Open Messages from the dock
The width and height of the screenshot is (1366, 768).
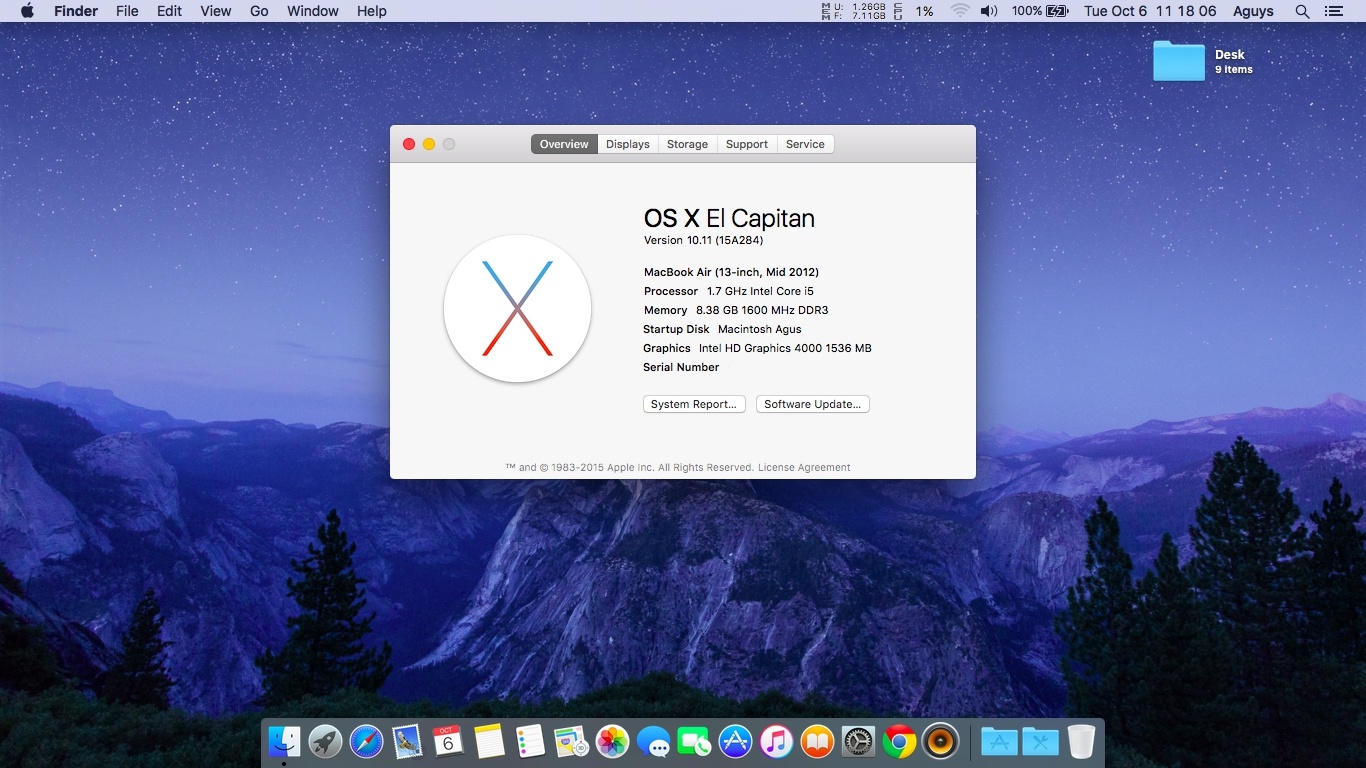[x=653, y=741]
